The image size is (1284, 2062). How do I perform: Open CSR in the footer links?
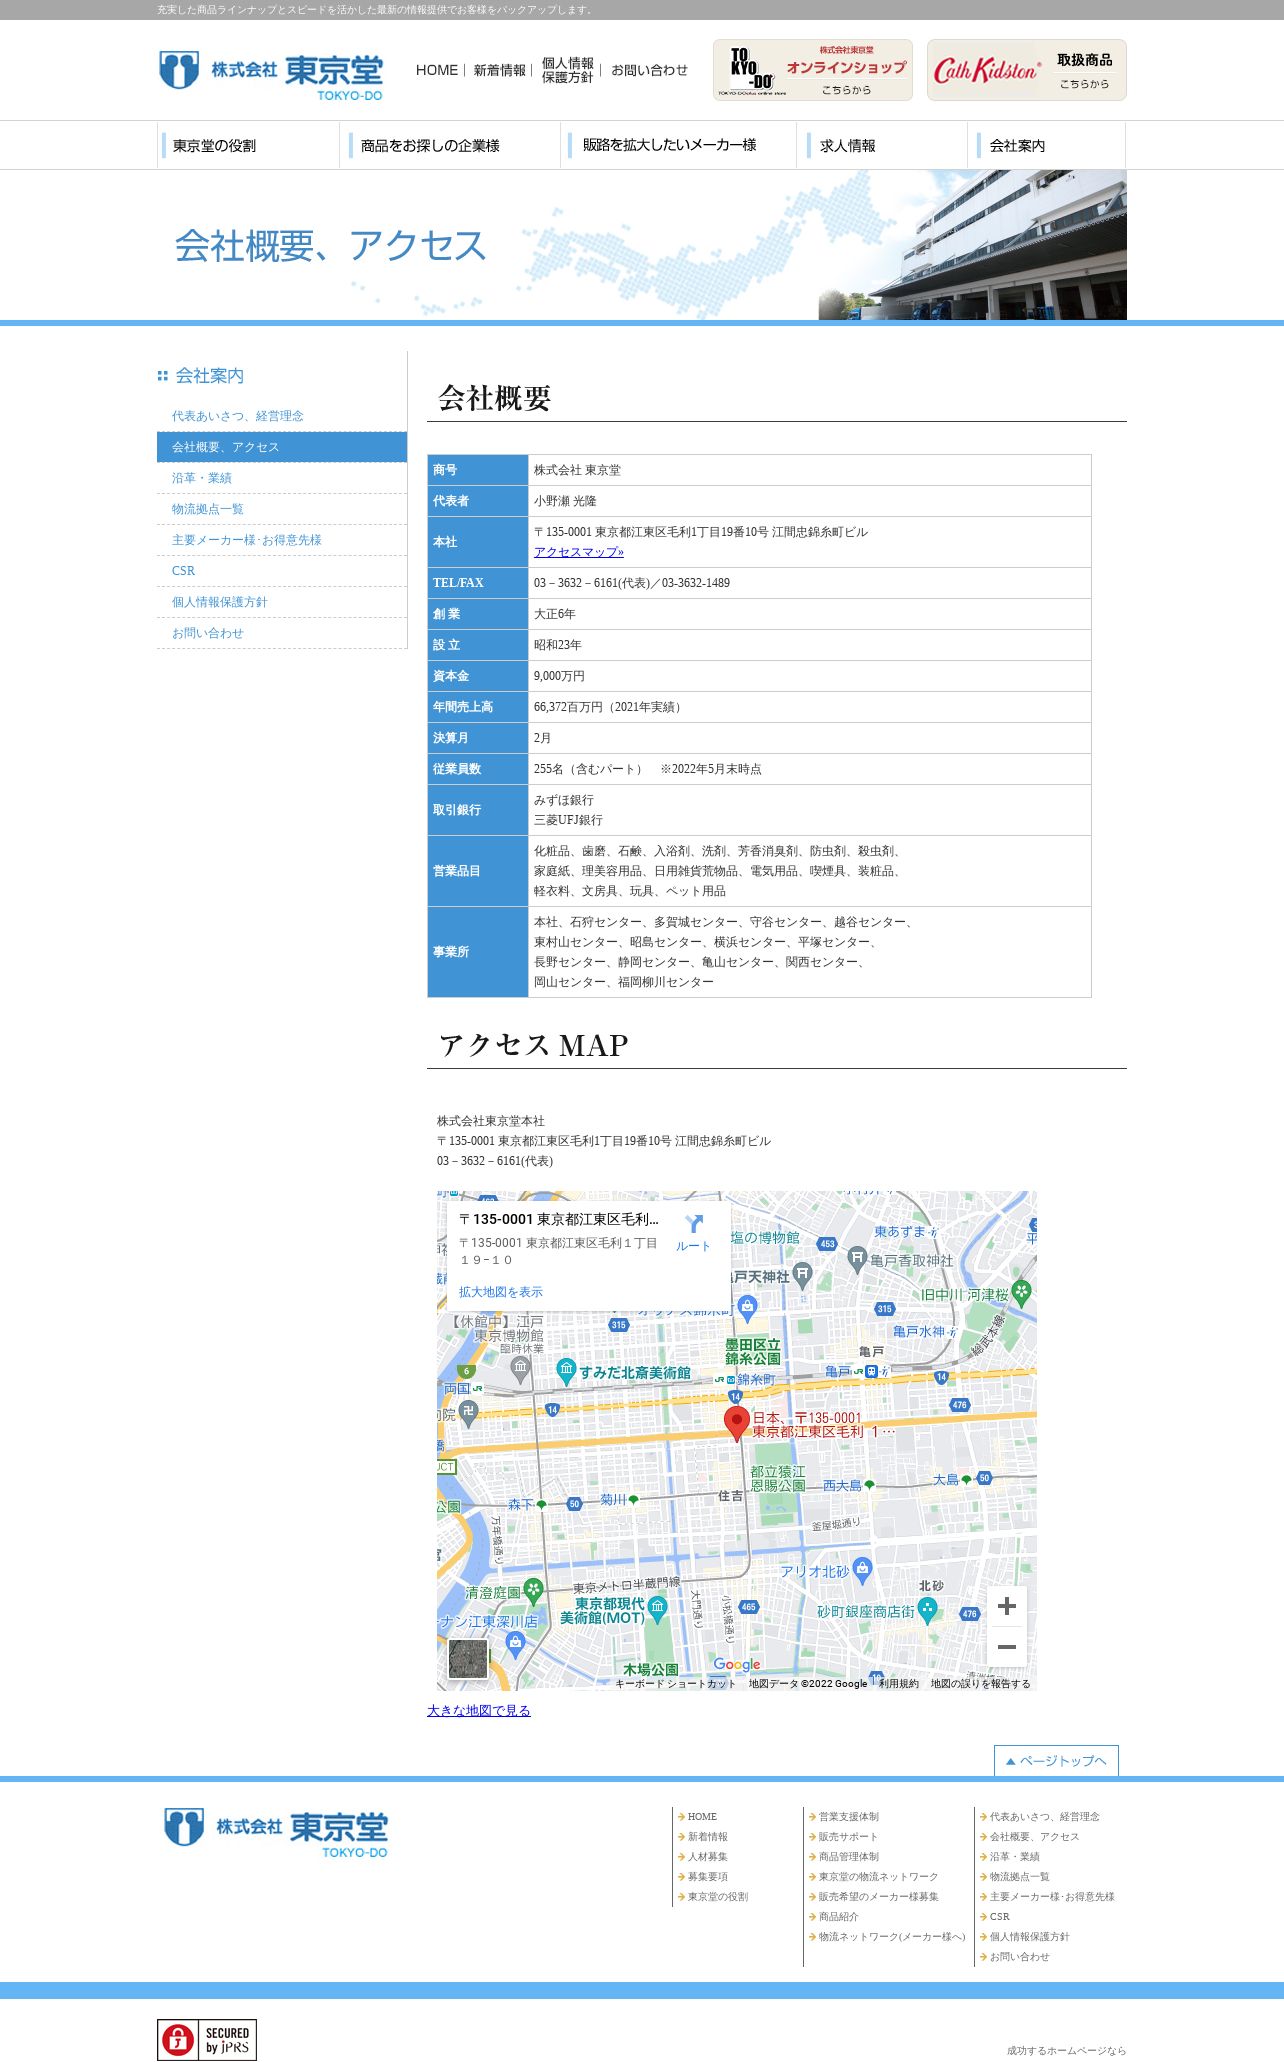pyautogui.click(x=1000, y=1917)
